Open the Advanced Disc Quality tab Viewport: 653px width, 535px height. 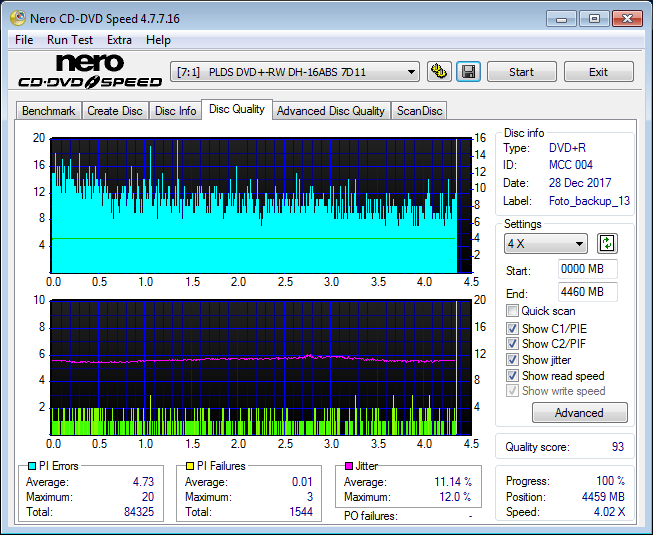(331, 111)
